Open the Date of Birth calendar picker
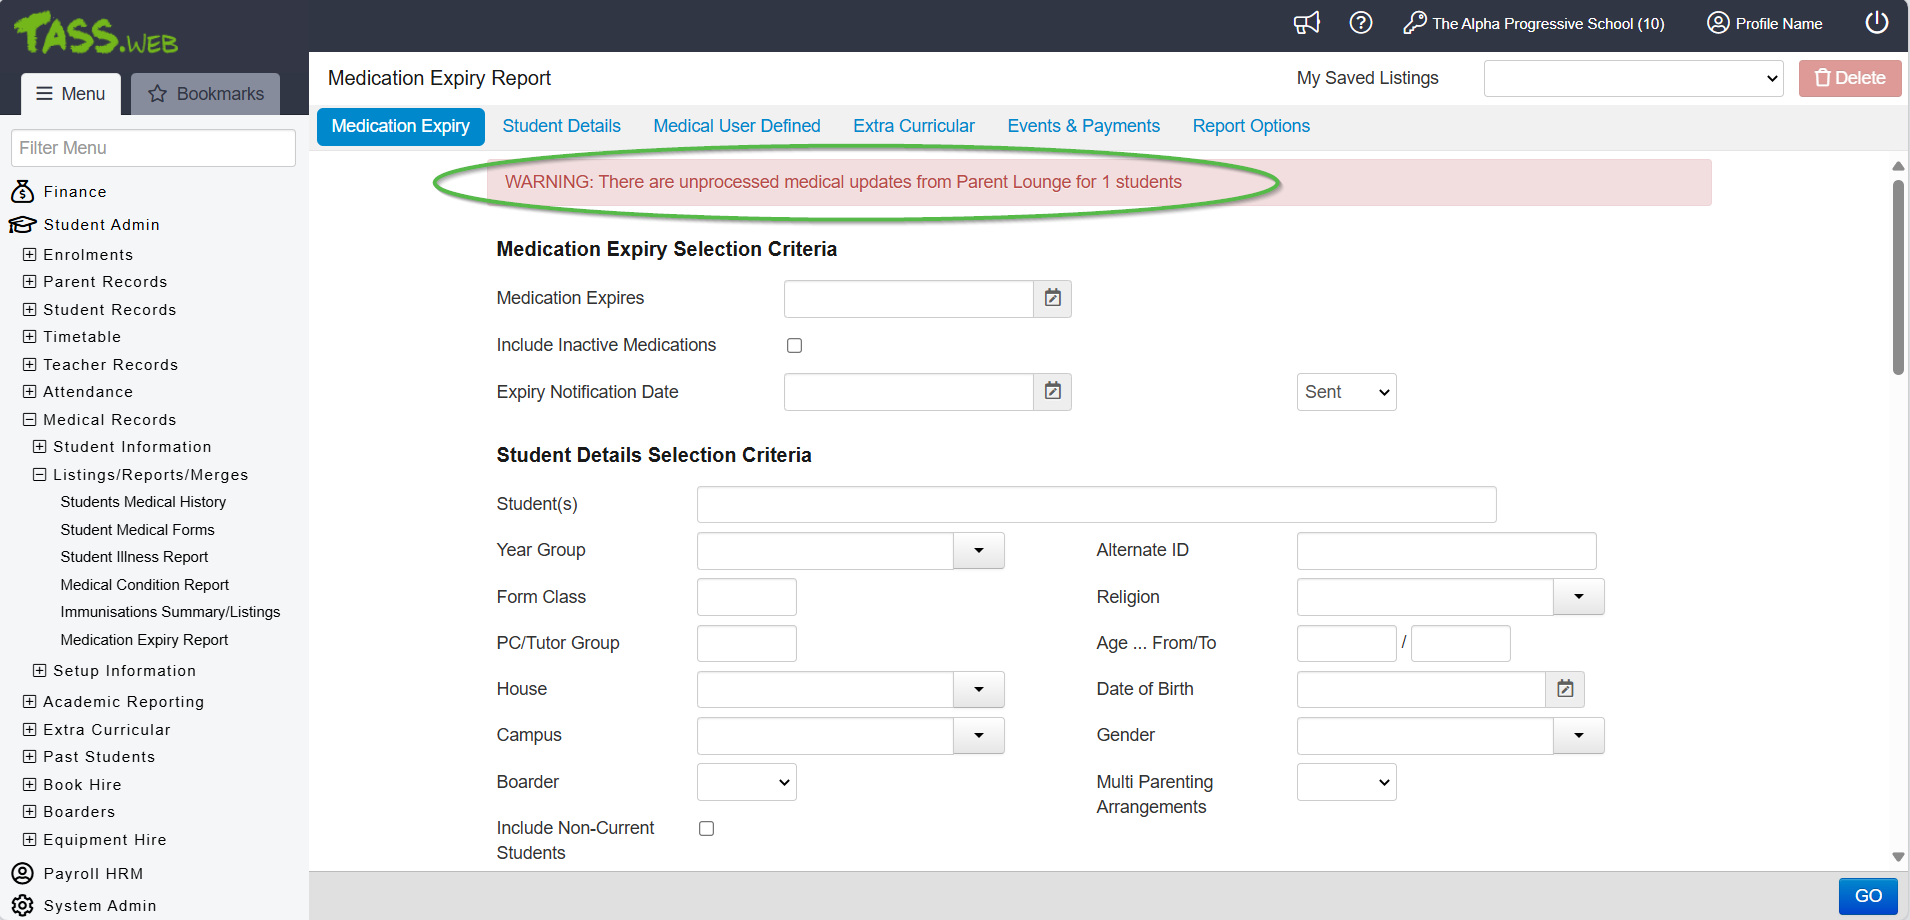 (x=1565, y=689)
